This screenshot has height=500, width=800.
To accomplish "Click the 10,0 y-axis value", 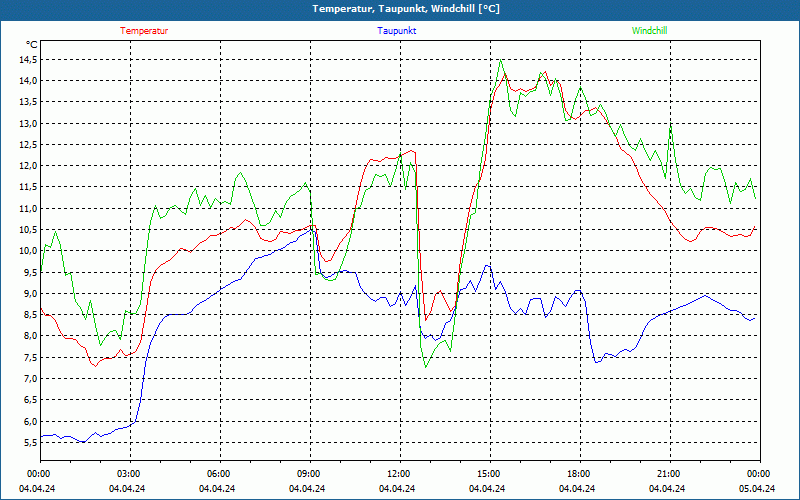I will pyautogui.click(x=29, y=251).
